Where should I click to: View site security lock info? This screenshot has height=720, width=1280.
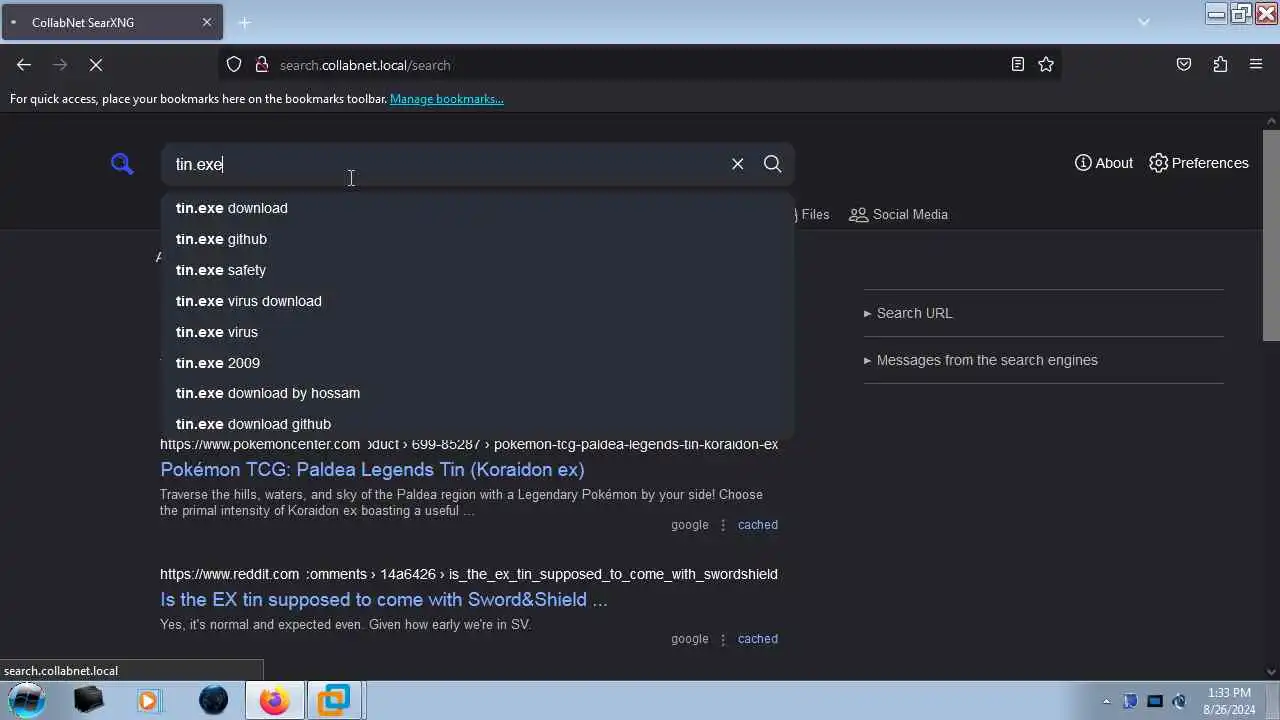click(x=262, y=65)
